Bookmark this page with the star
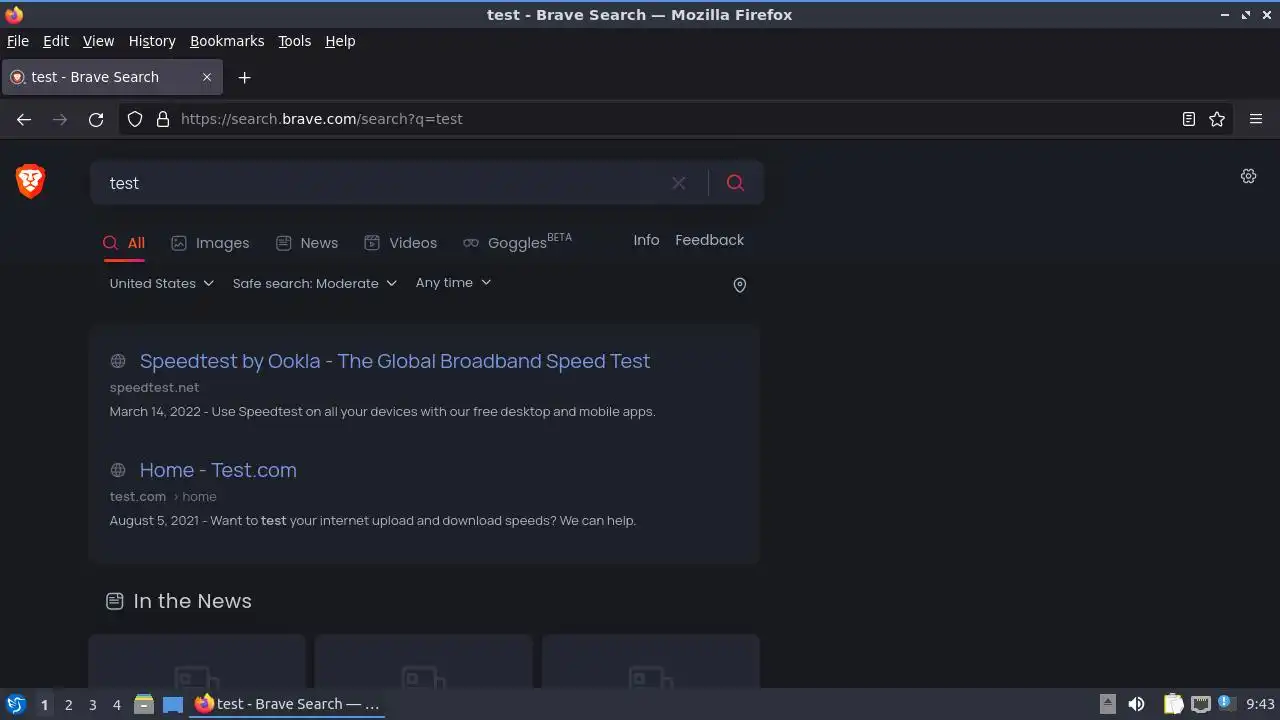The image size is (1280, 720). [1217, 119]
